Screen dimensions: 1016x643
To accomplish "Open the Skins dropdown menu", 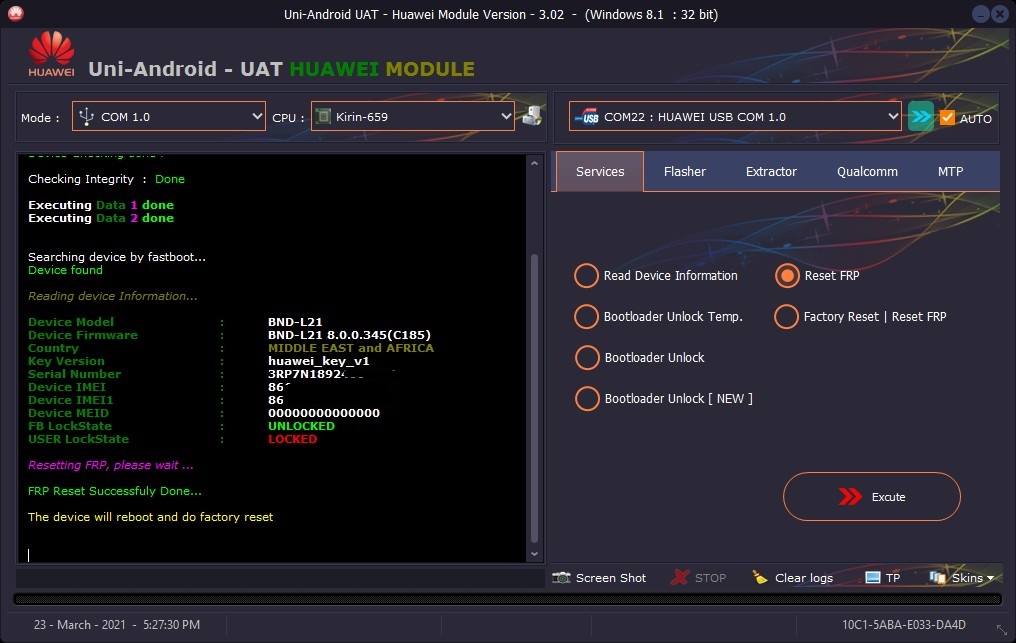I will (x=962, y=578).
